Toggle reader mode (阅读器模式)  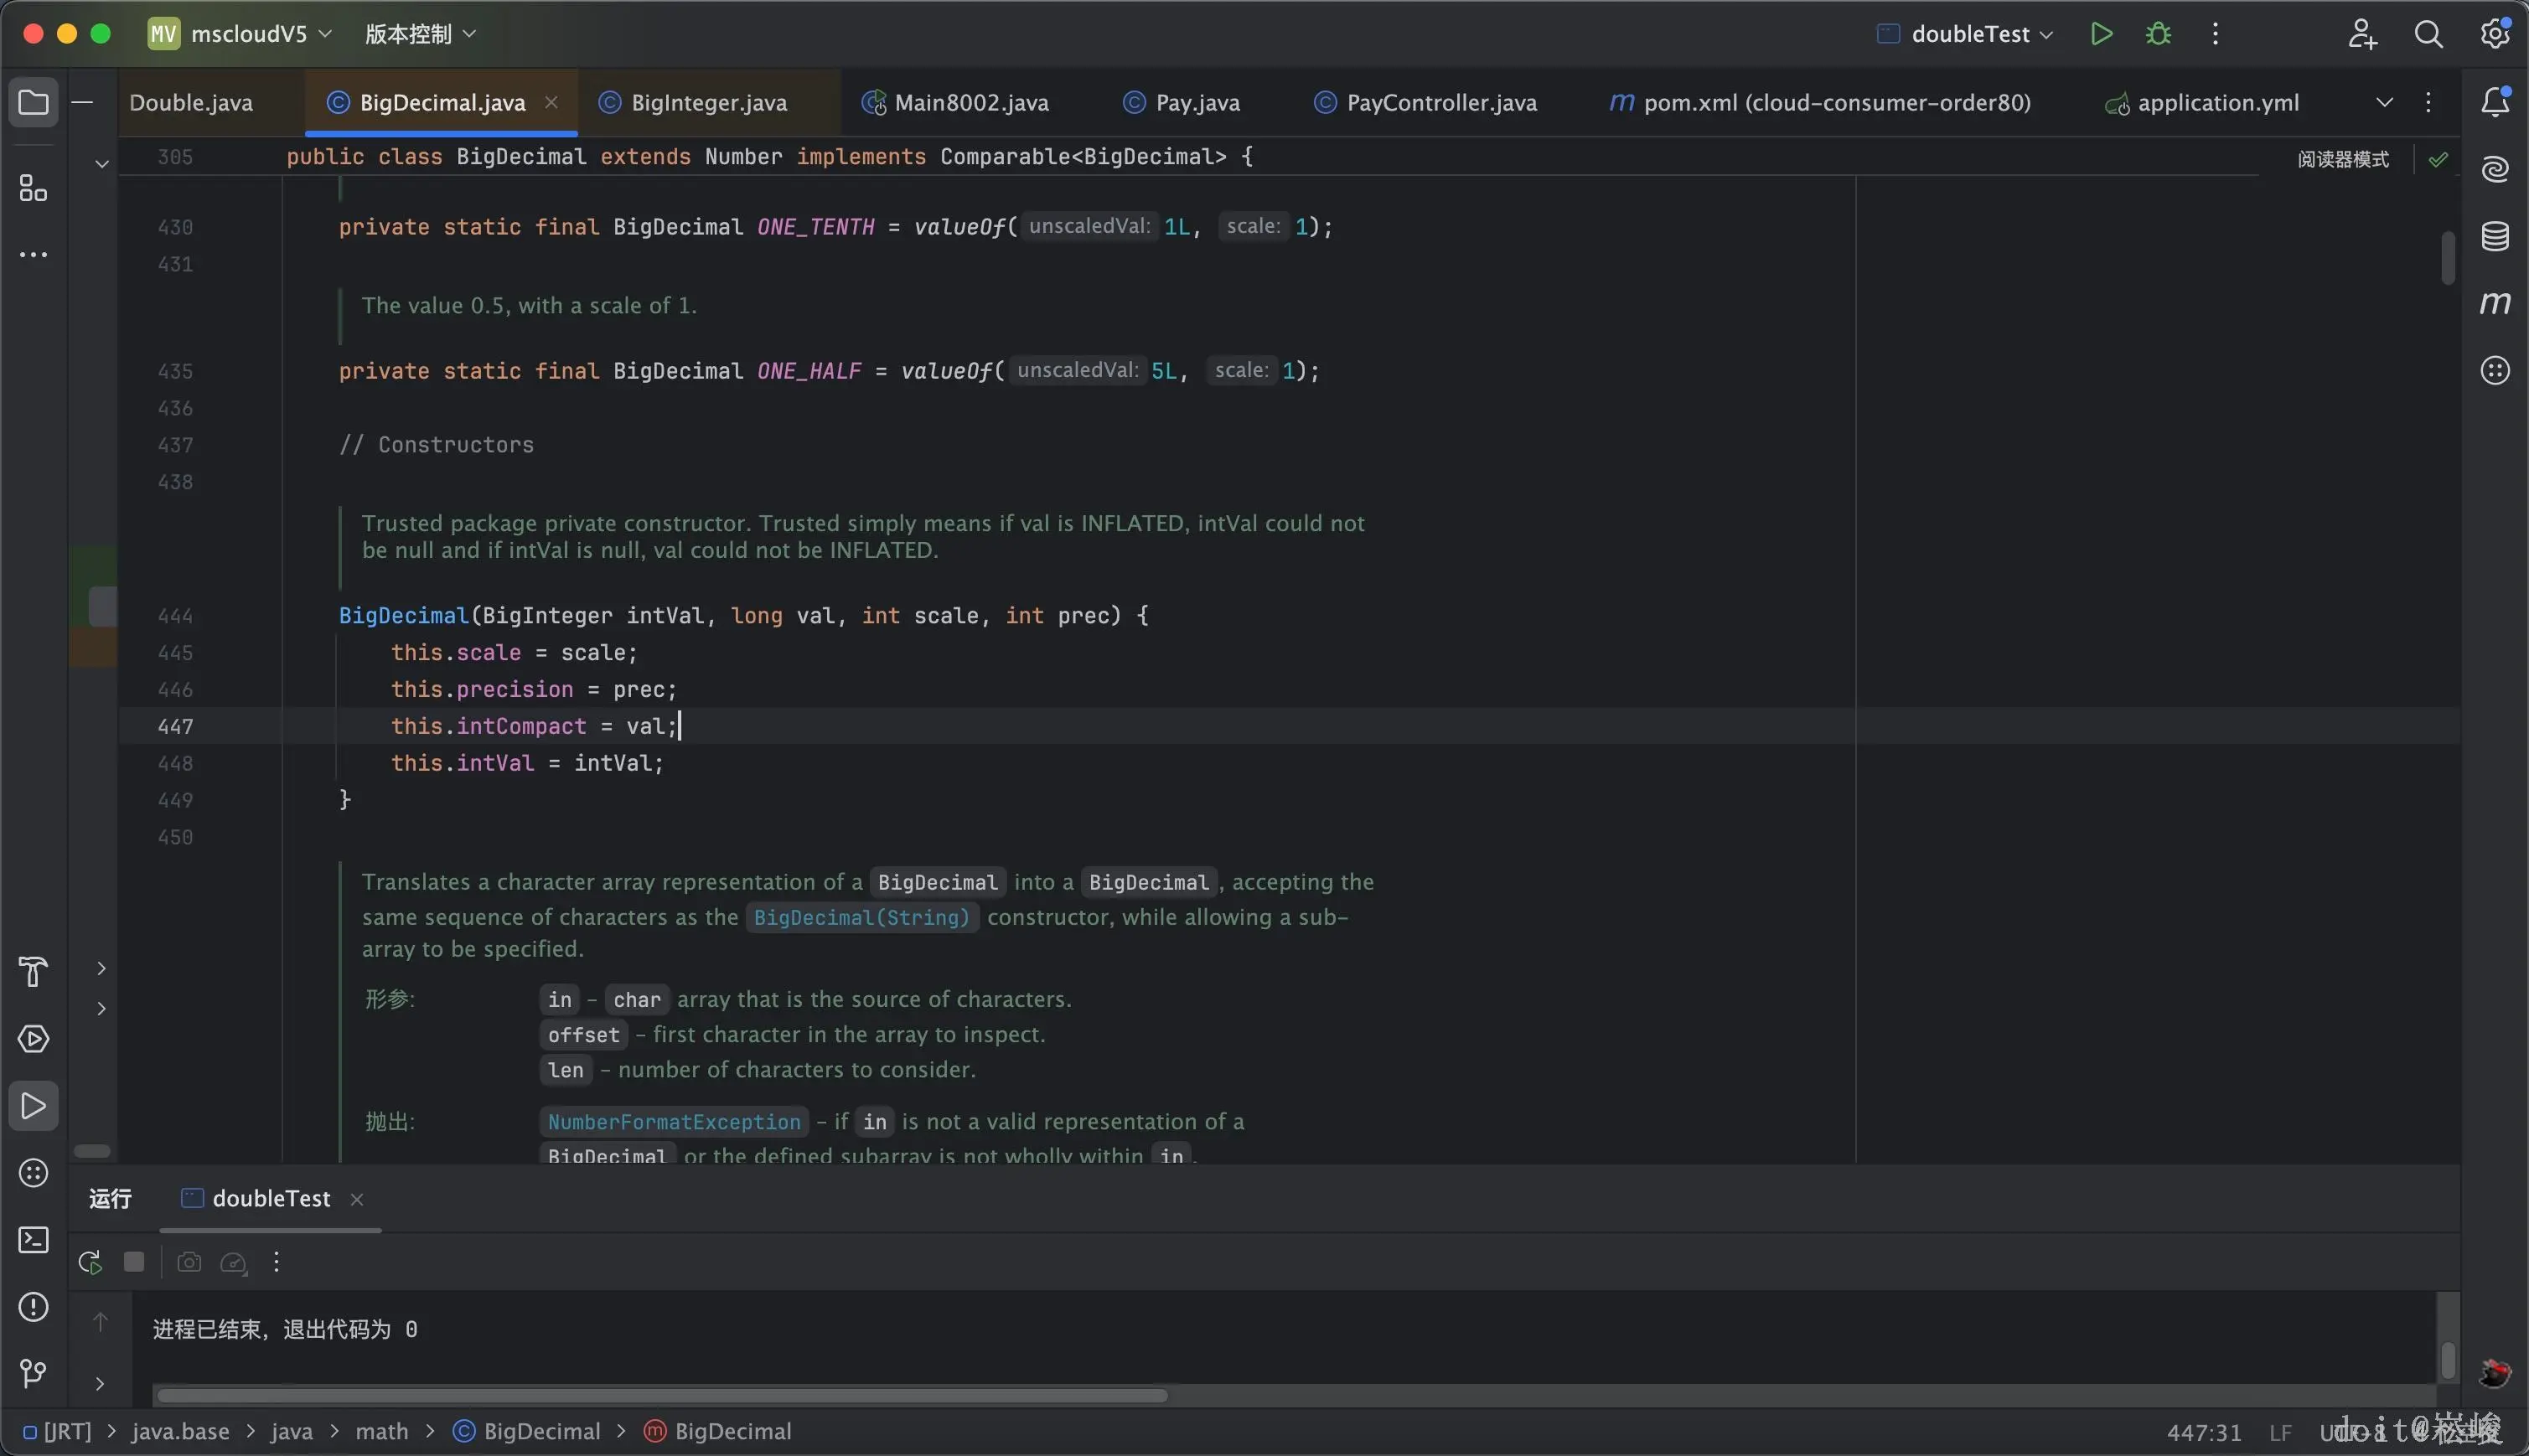[2342, 159]
